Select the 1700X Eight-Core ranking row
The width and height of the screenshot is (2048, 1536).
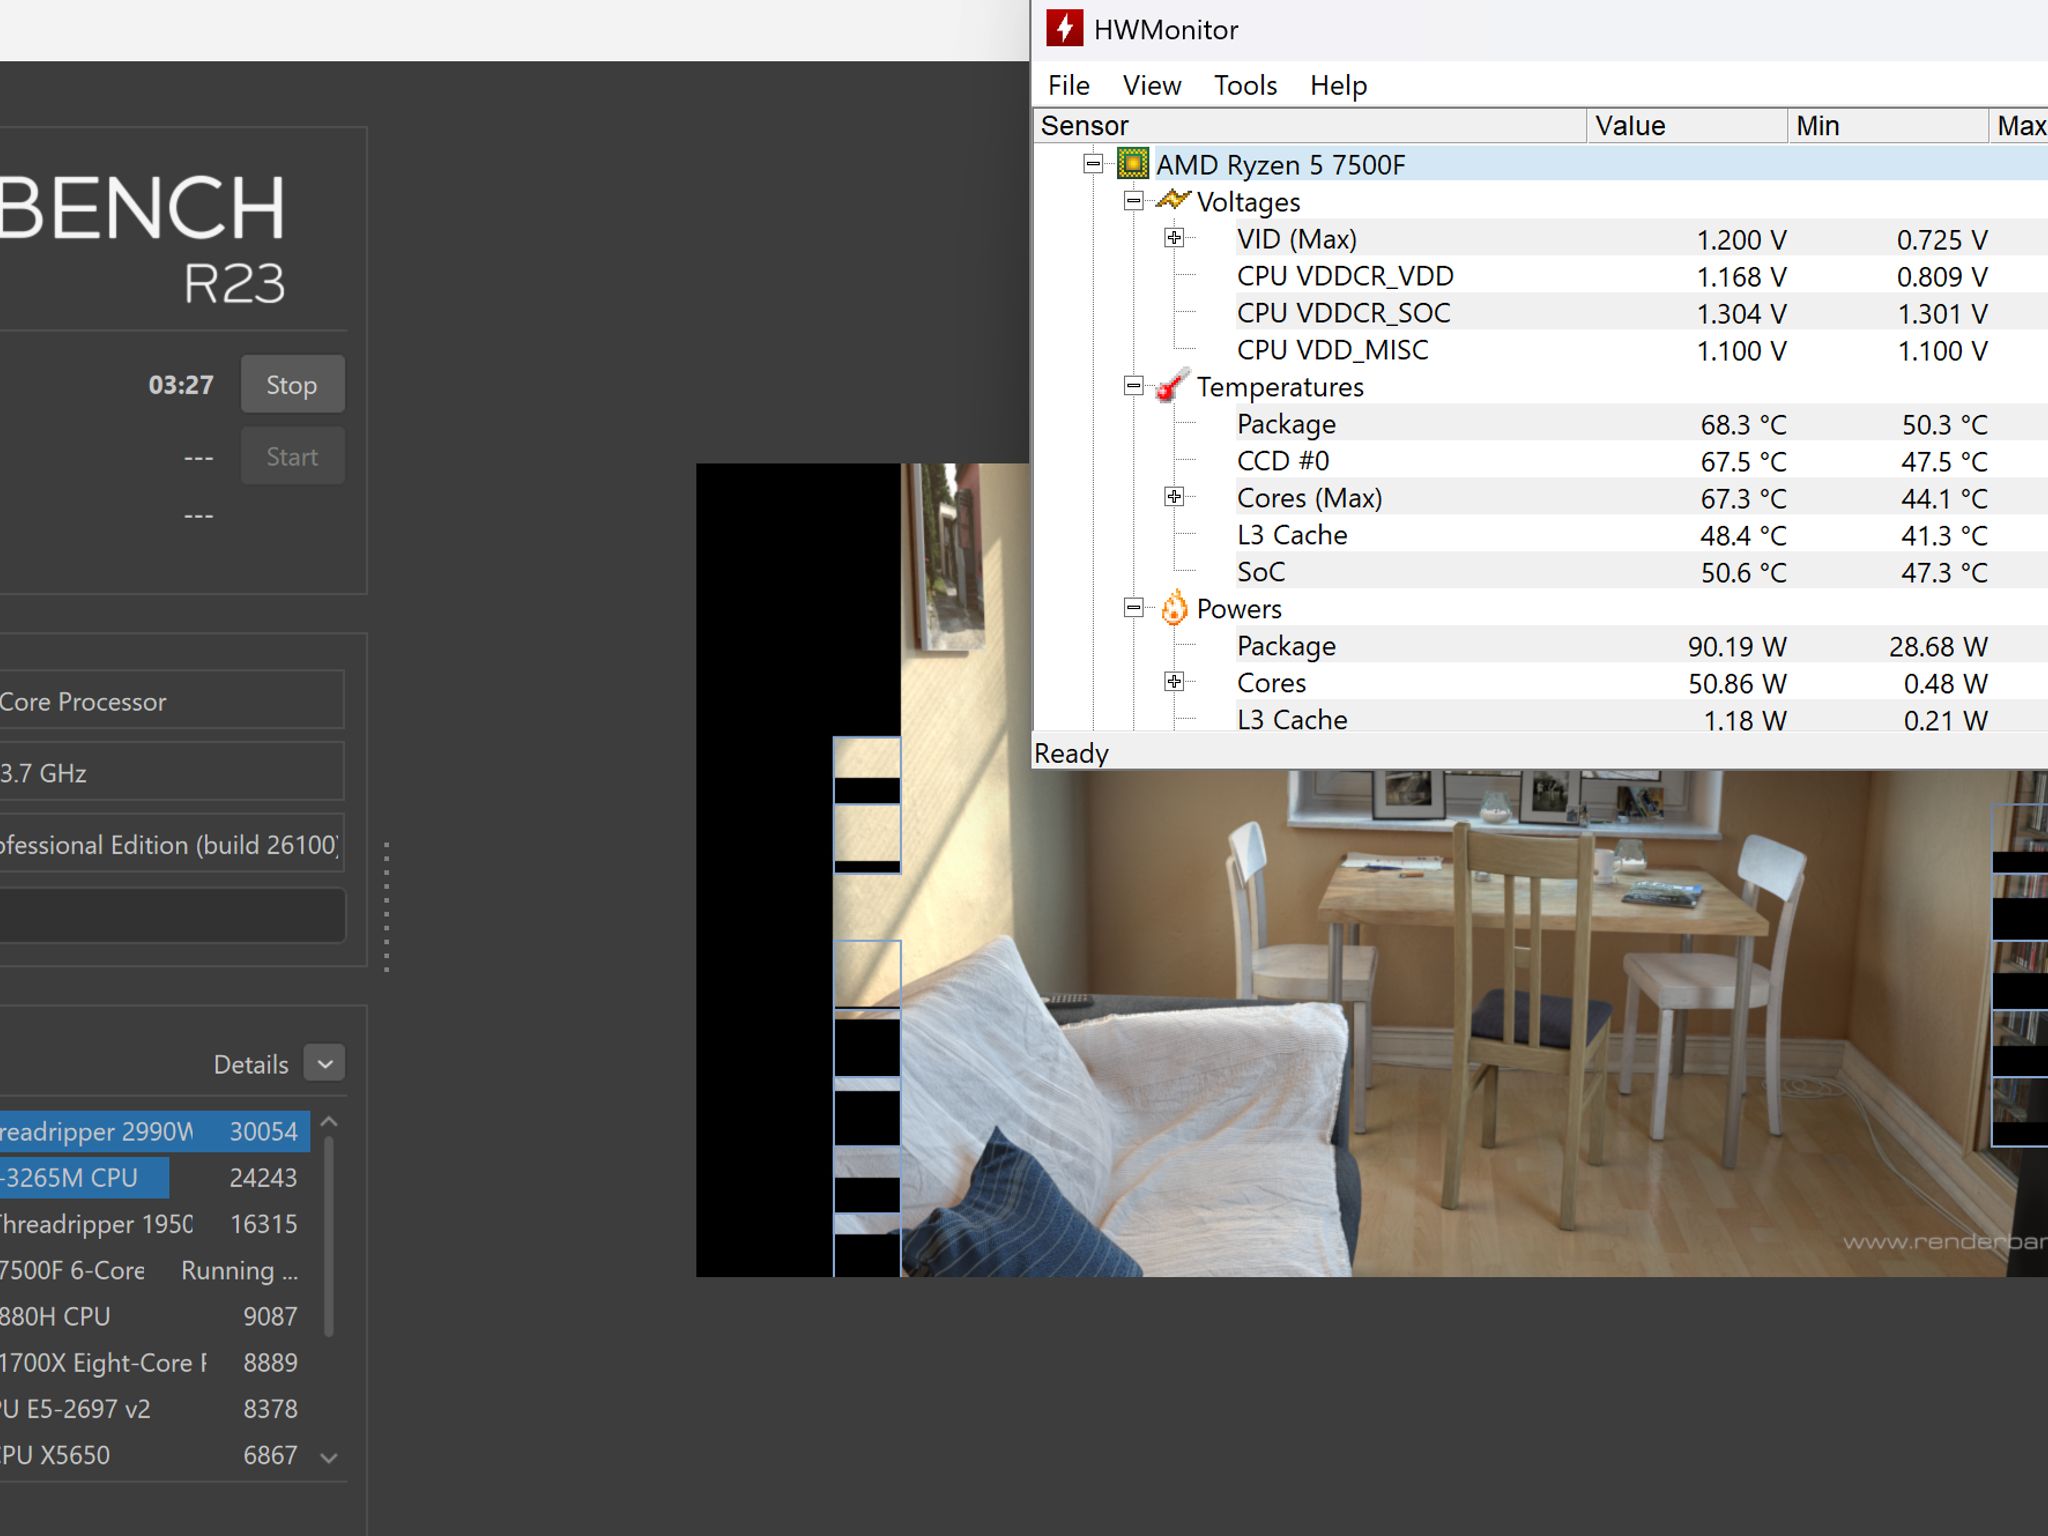(154, 1362)
